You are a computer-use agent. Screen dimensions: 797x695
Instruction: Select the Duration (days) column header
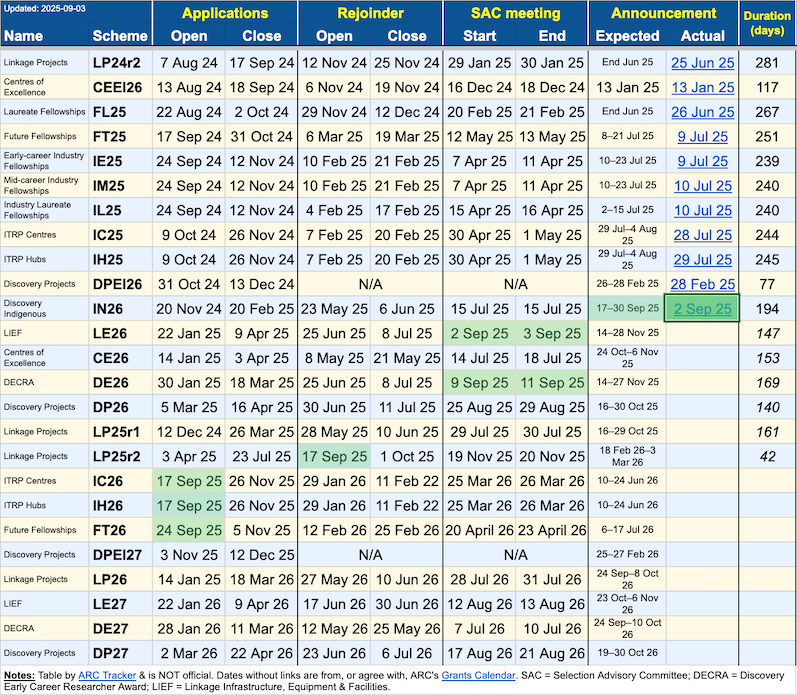(767, 23)
